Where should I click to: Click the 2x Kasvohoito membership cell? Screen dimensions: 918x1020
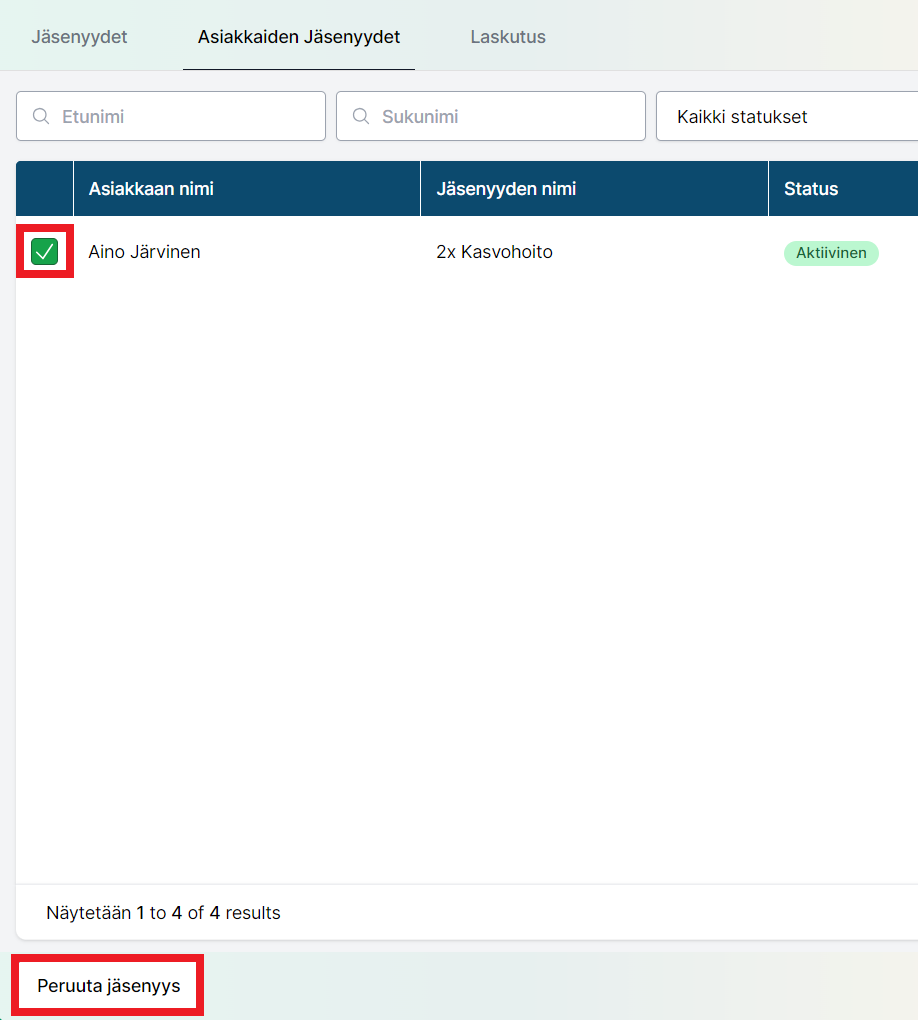click(494, 252)
